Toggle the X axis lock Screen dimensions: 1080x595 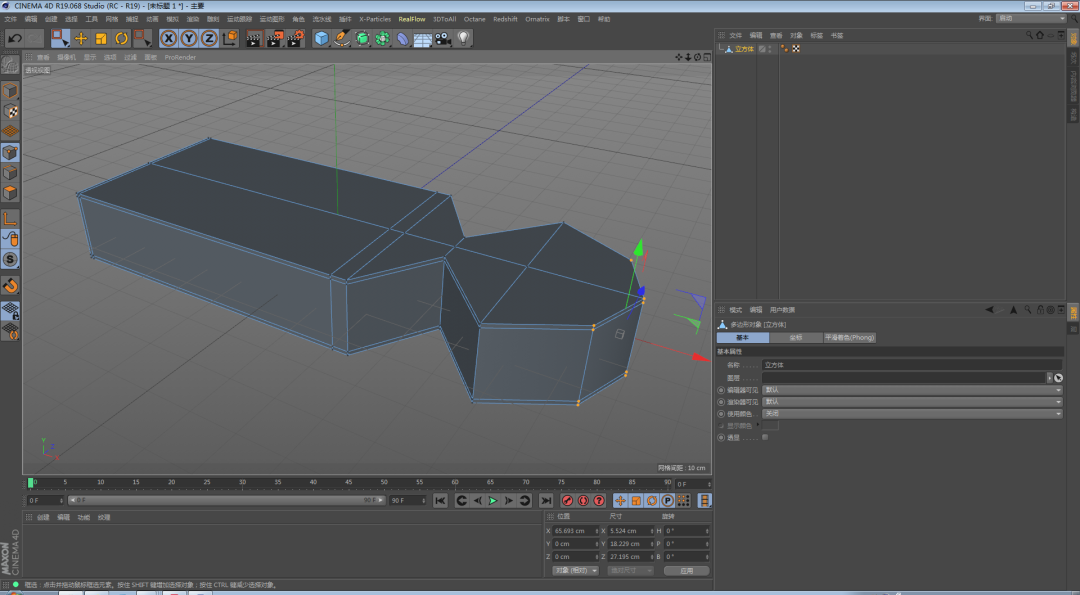pyautogui.click(x=168, y=38)
